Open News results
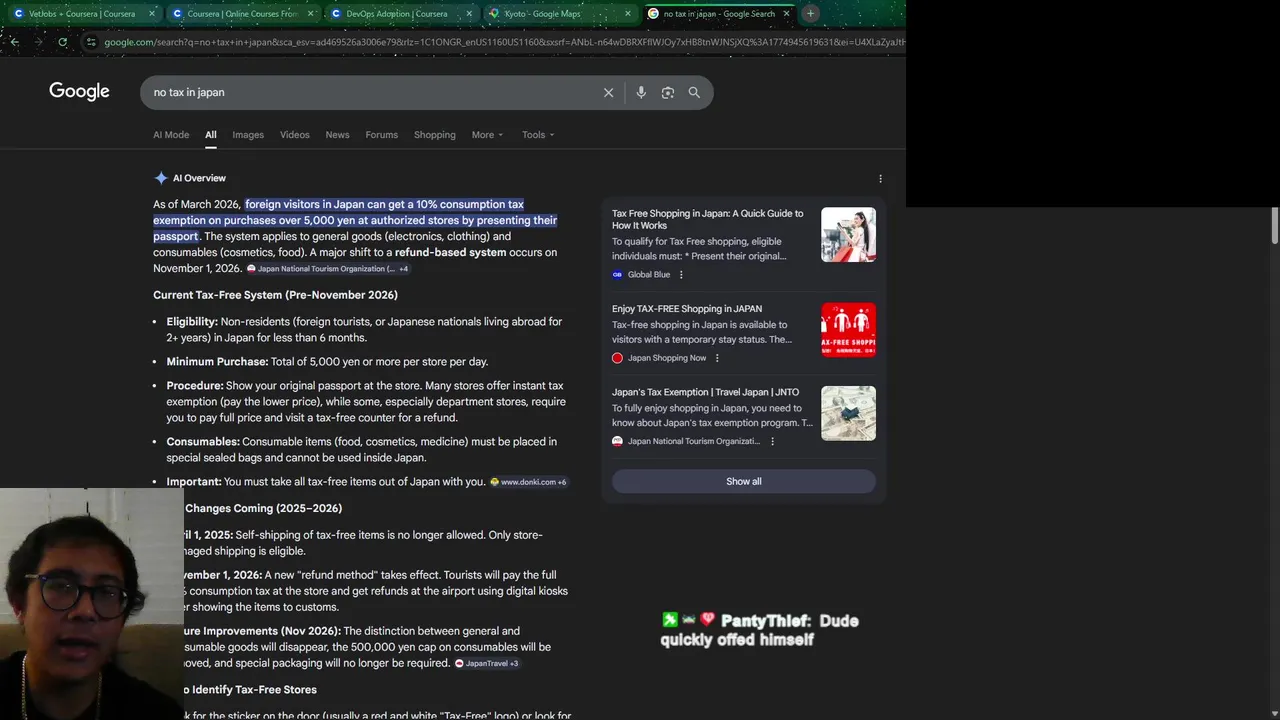Screen dimensions: 1280x720 (x=337, y=135)
